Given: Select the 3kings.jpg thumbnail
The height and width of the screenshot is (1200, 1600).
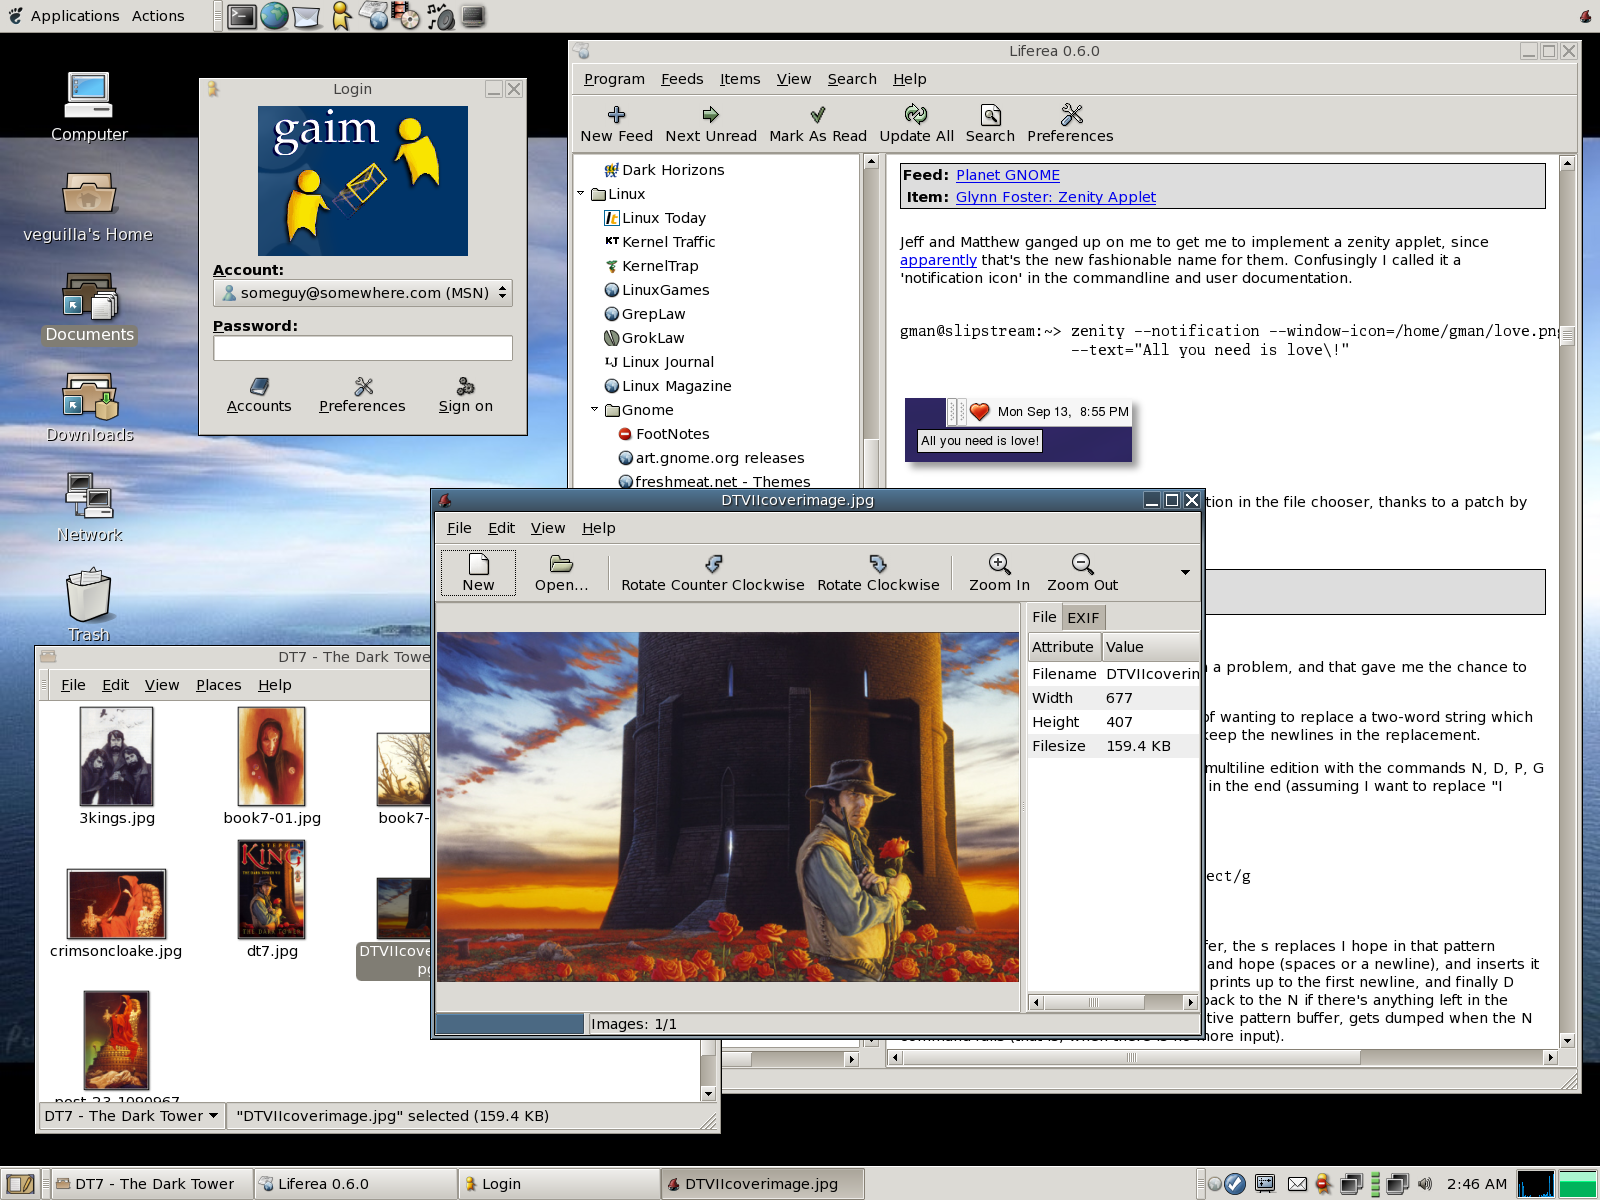Looking at the screenshot, I should click(x=117, y=757).
